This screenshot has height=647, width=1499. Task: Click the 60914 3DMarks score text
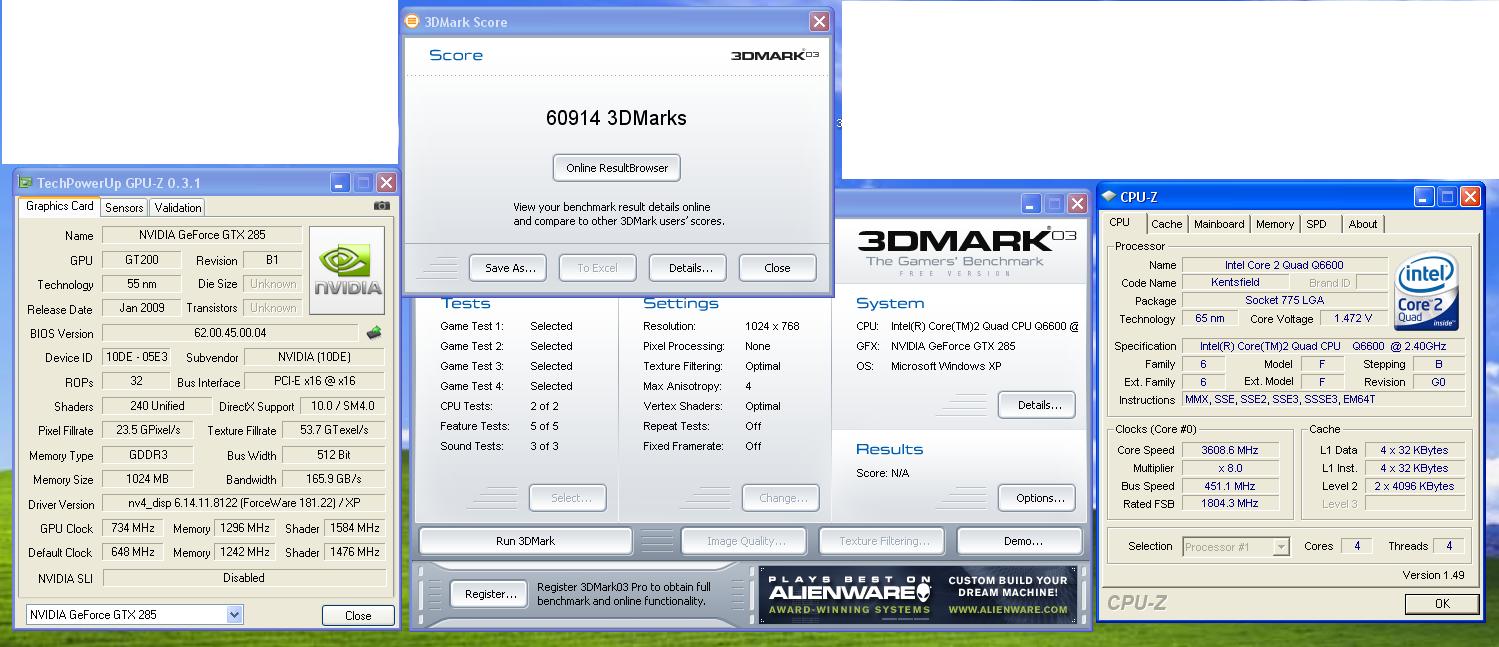coord(616,118)
